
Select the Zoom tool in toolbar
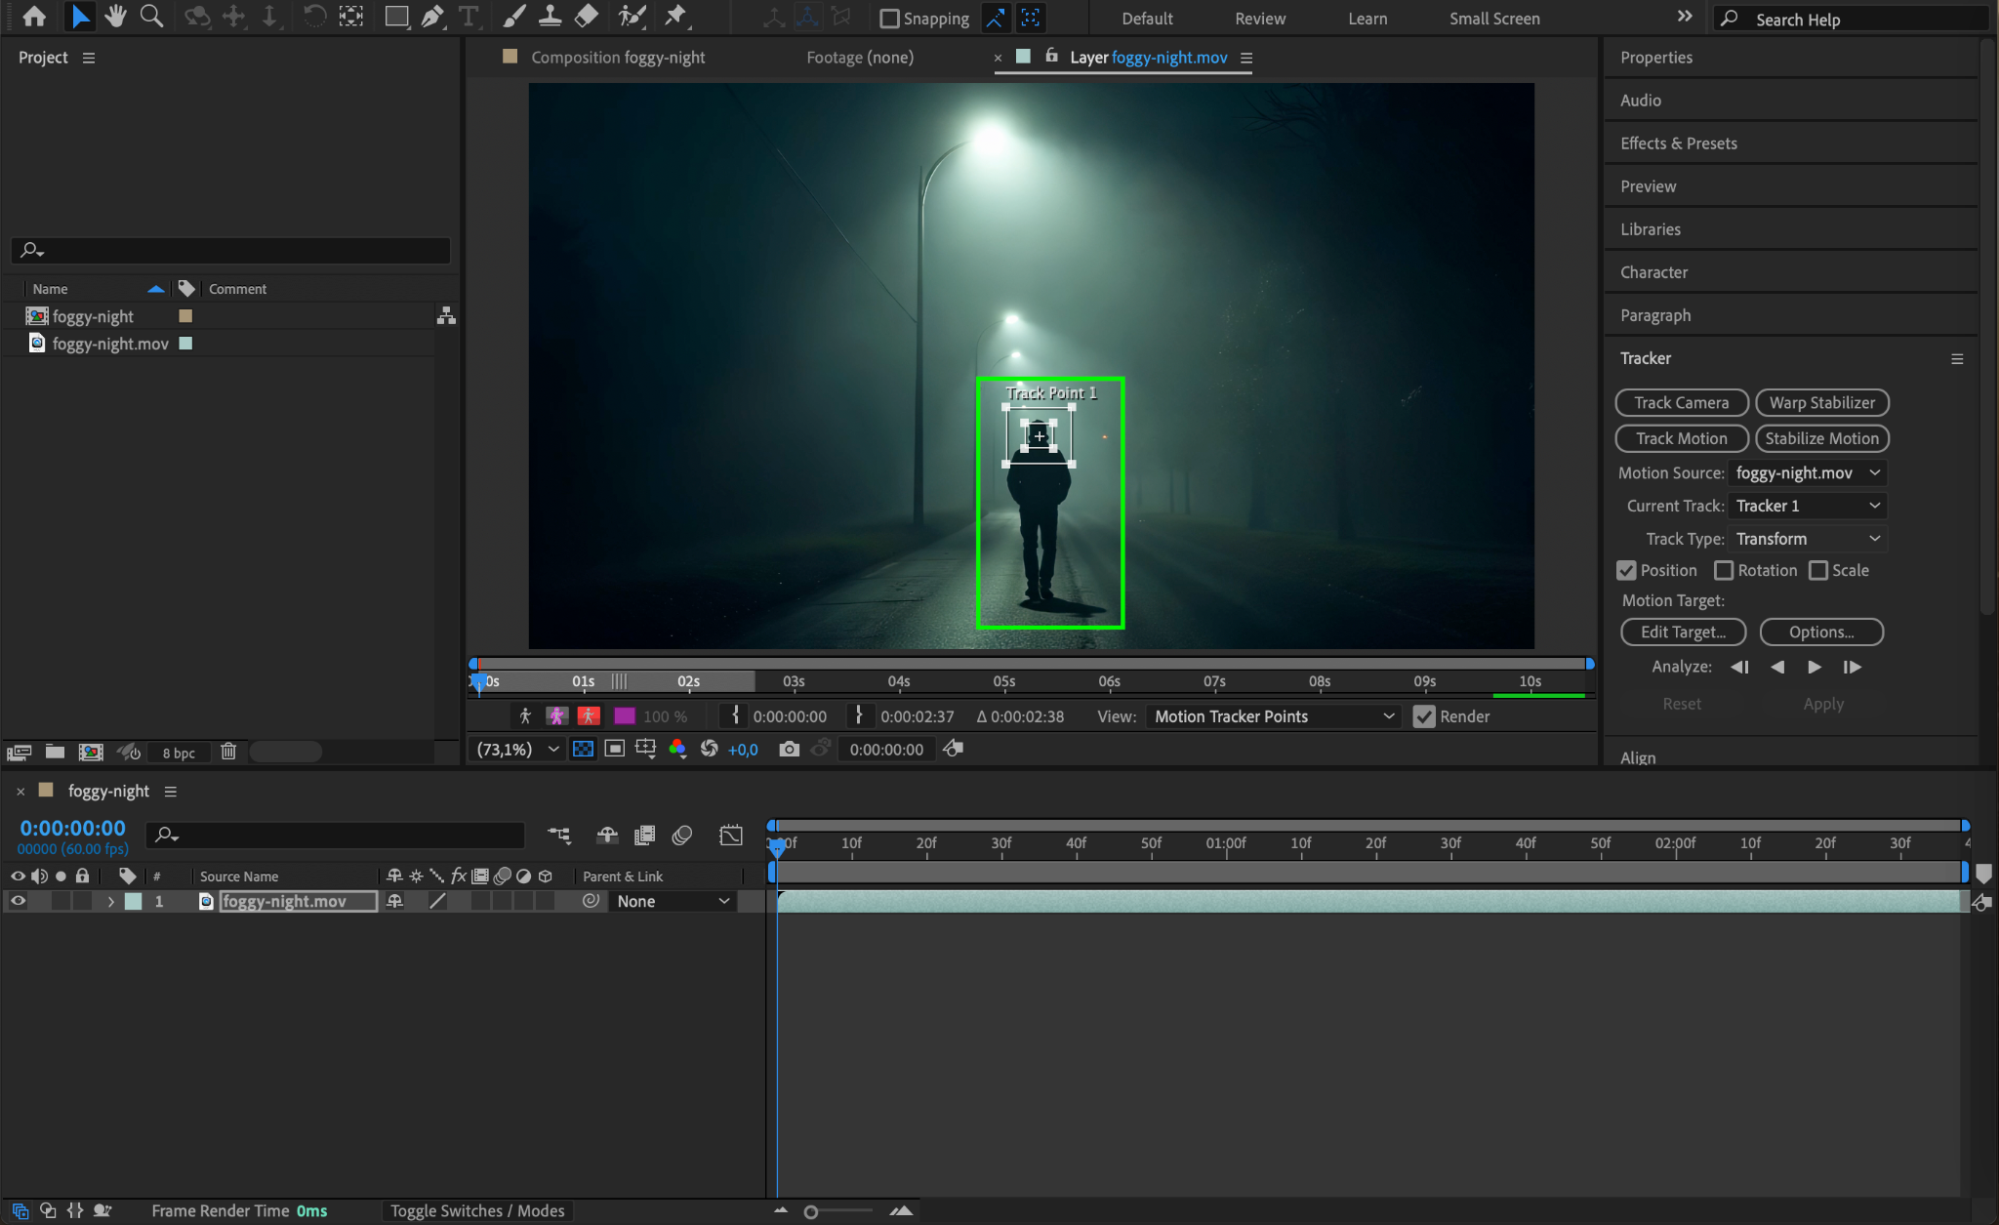pos(151,16)
